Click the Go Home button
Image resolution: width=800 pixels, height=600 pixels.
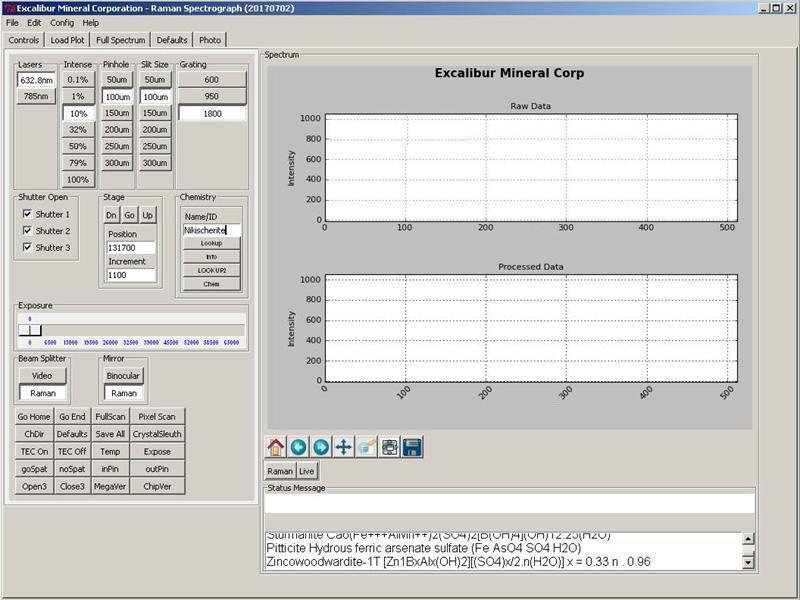point(34,416)
